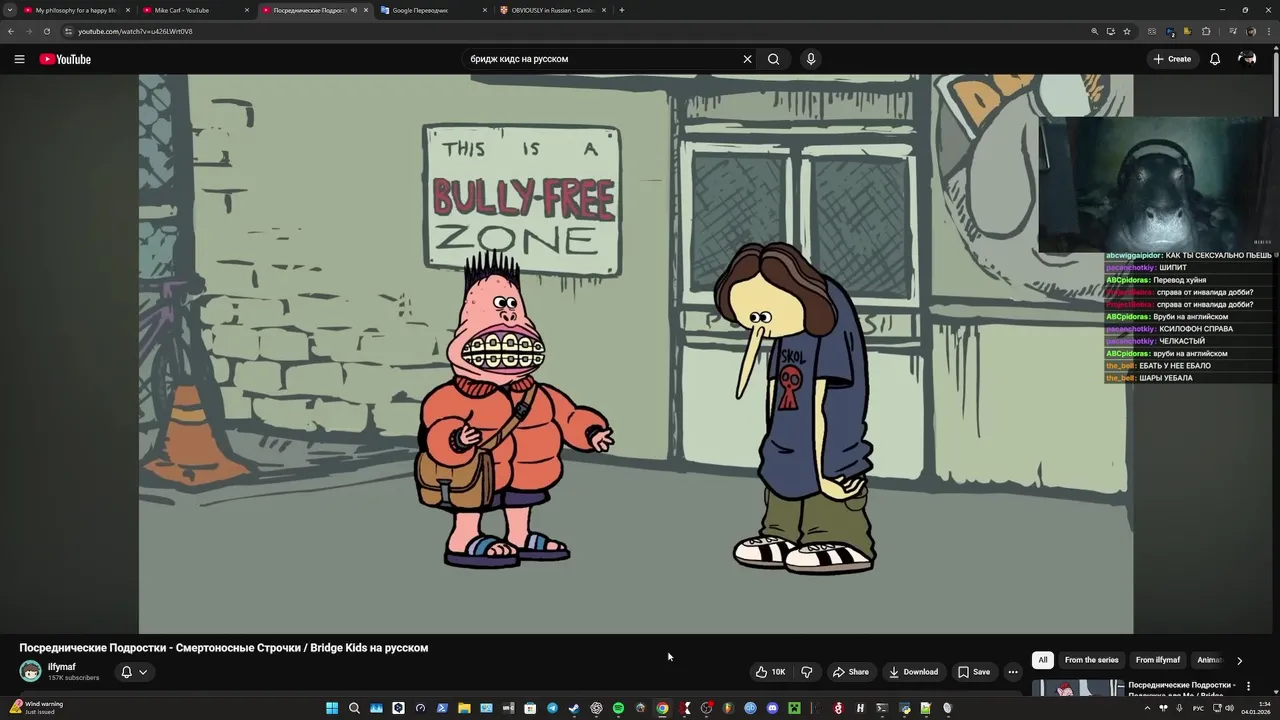Clear the YouTube search box text
This screenshot has width=1280, height=720.
click(x=747, y=59)
